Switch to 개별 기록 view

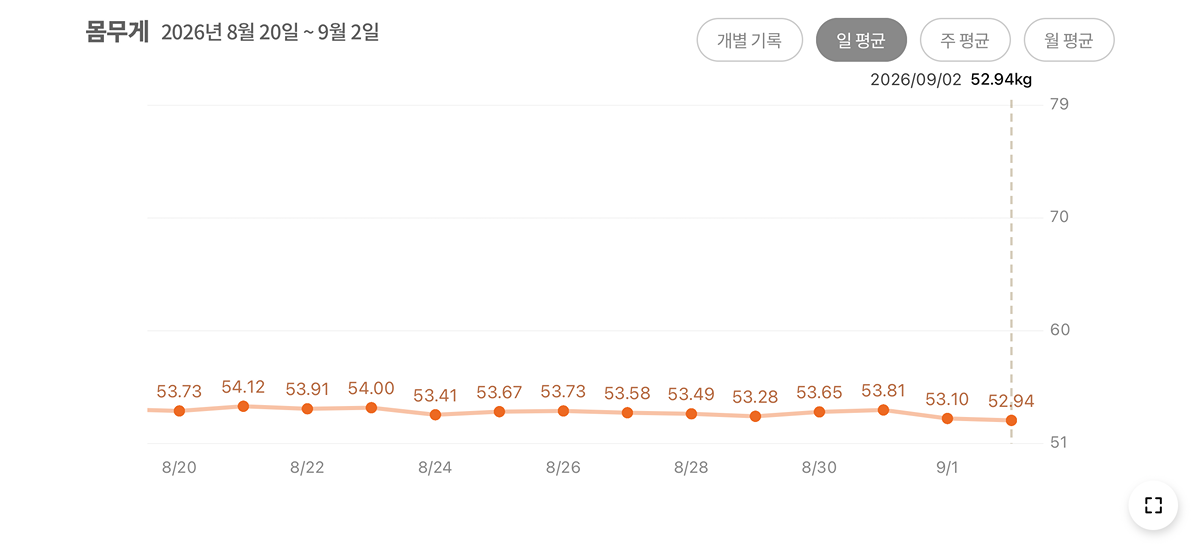click(x=750, y=40)
